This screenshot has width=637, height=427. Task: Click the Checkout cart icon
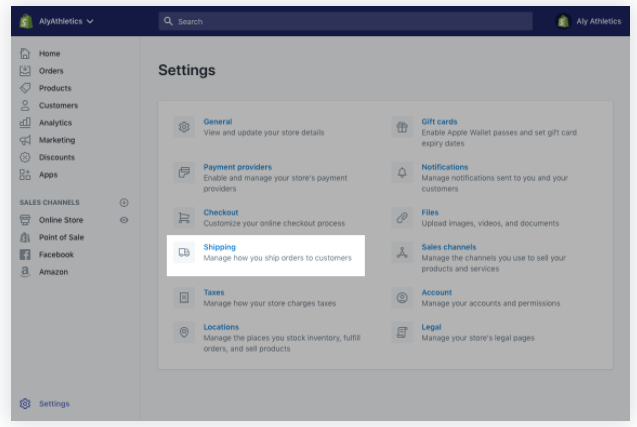[x=184, y=218]
